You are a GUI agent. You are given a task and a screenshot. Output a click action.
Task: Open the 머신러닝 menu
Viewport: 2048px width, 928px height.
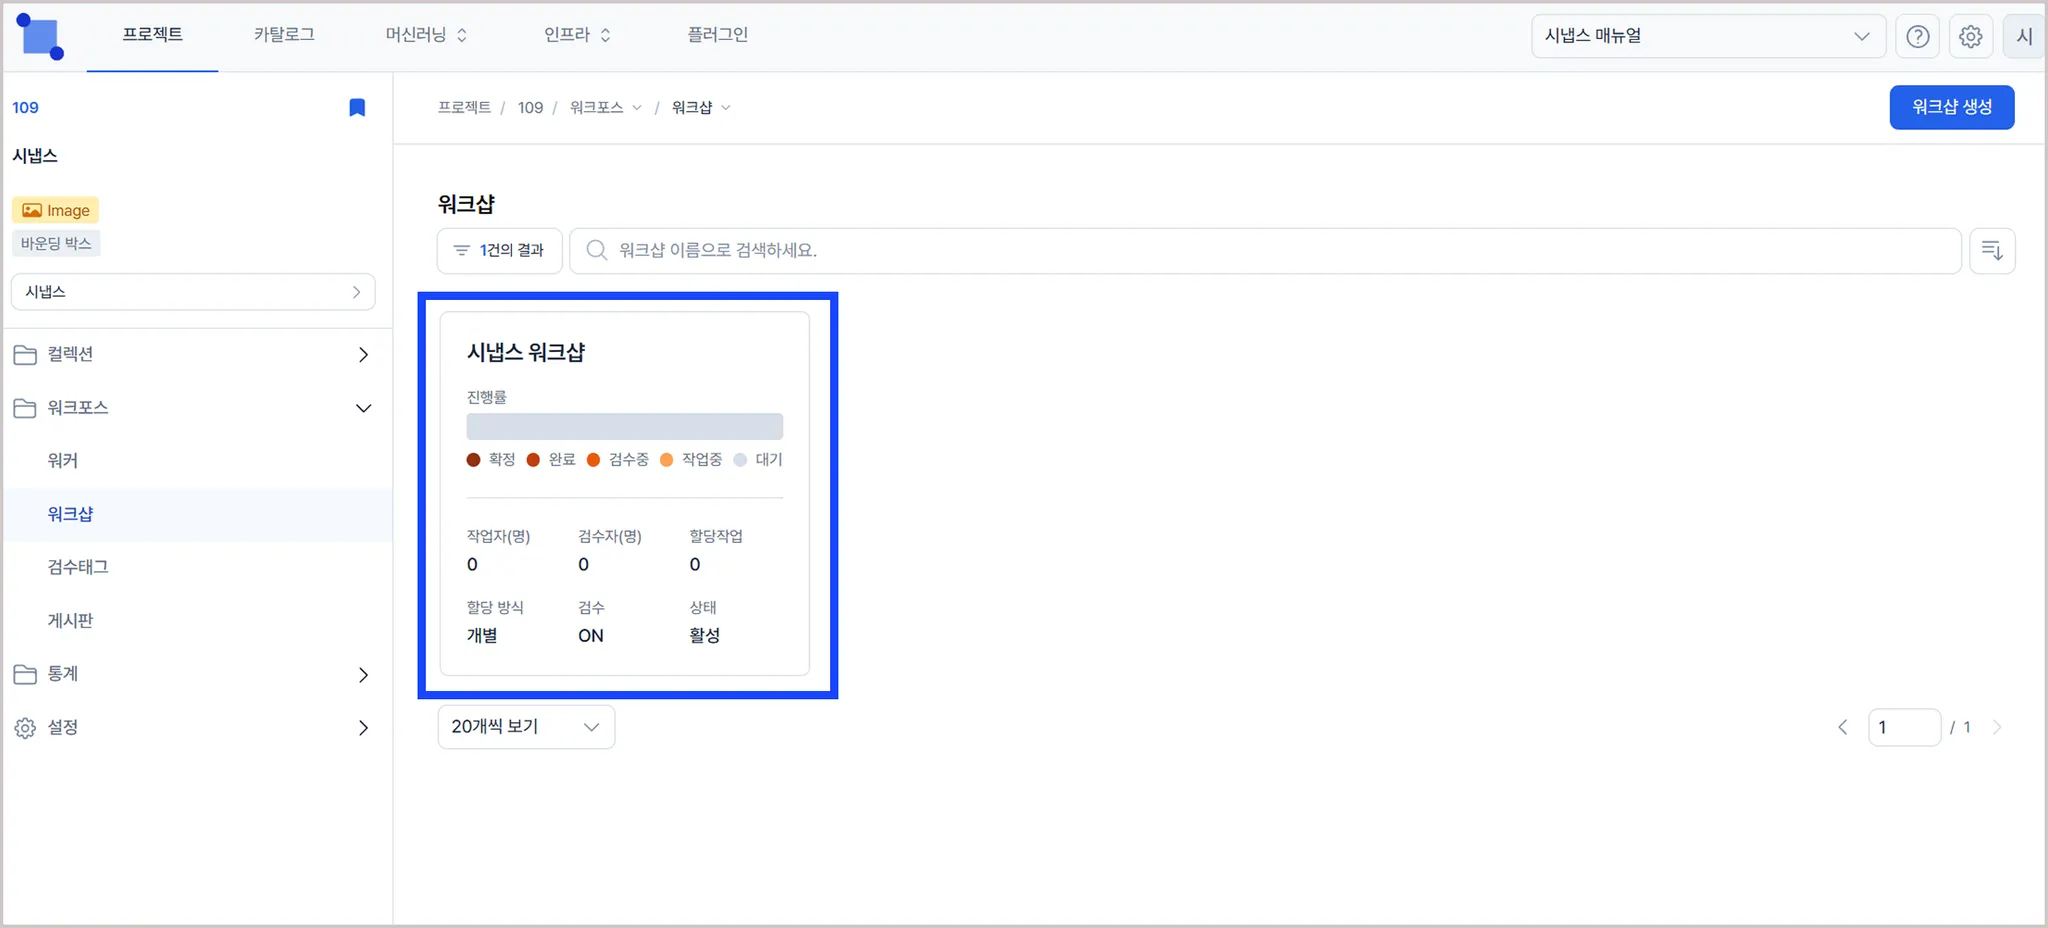coord(426,35)
